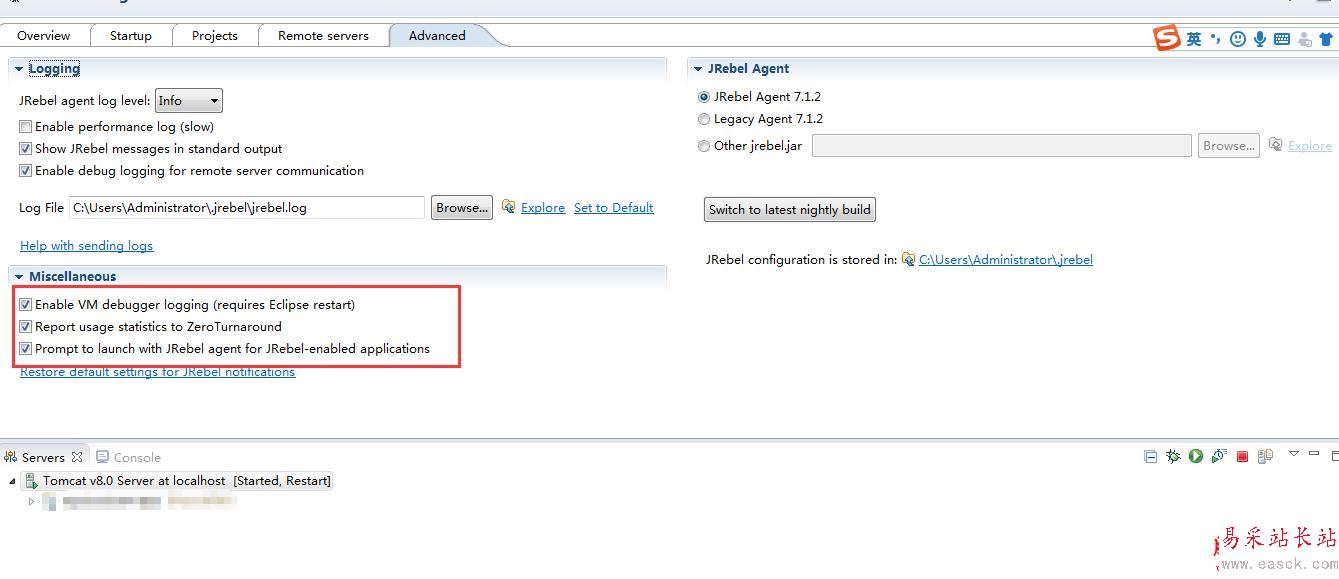
Task: Click Browse button for Log File
Action: (462, 208)
